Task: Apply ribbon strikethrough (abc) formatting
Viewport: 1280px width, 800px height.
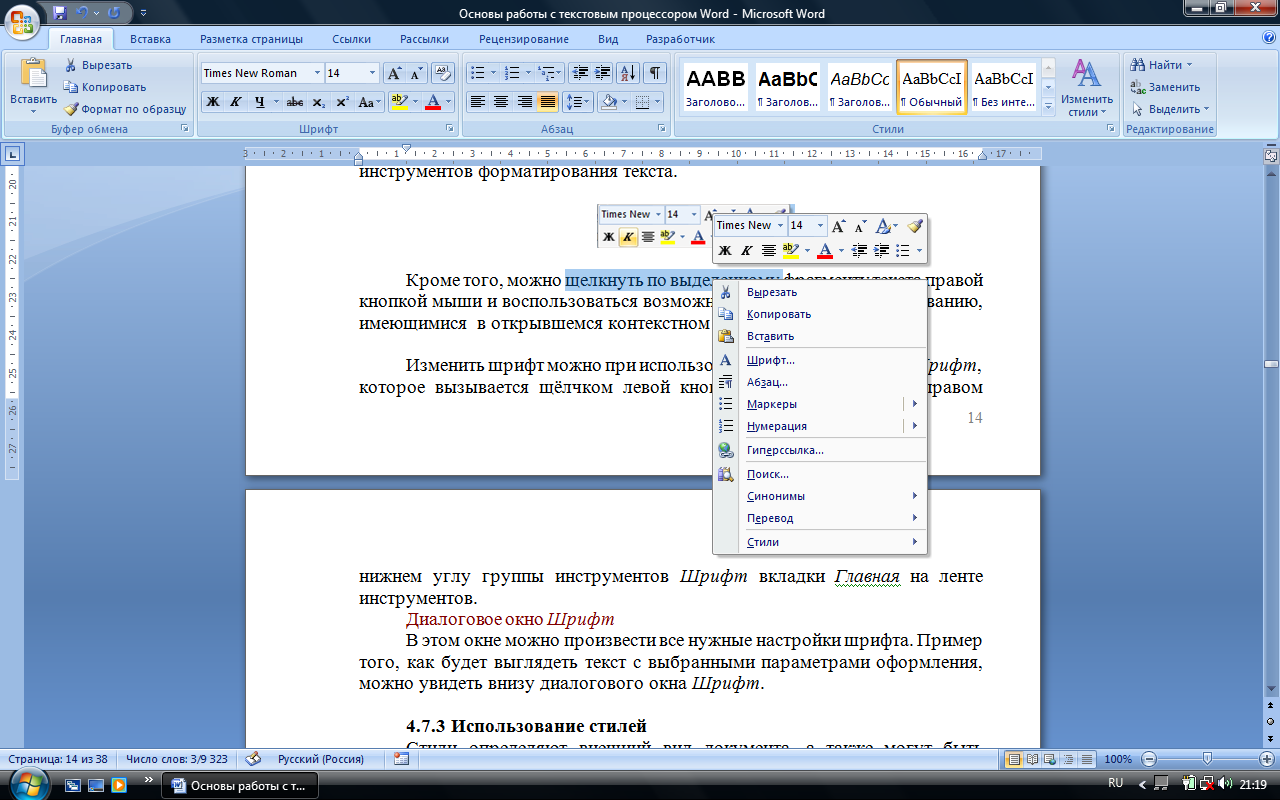Action: pos(295,102)
